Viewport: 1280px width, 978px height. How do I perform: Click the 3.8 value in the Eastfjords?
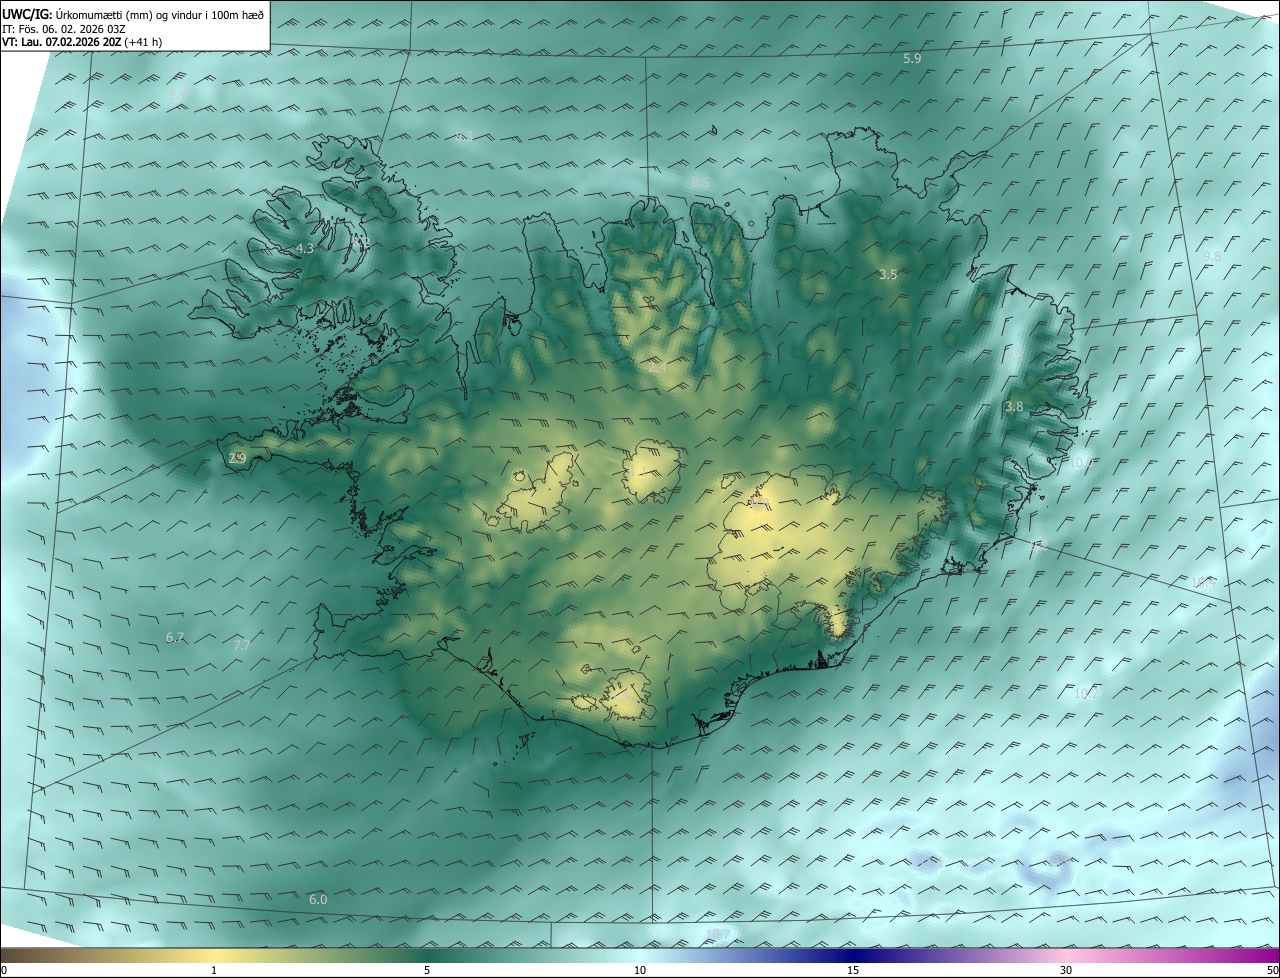click(x=1014, y=406)
